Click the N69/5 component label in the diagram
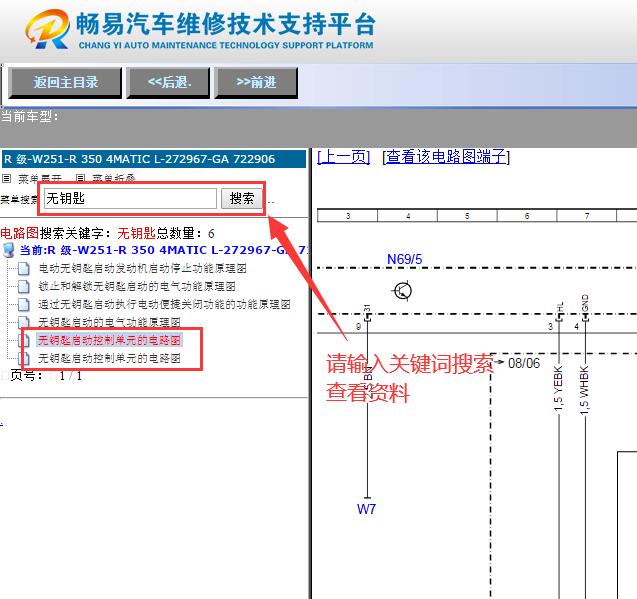Viewport: 637px width, 599px height. click(405, 259)
